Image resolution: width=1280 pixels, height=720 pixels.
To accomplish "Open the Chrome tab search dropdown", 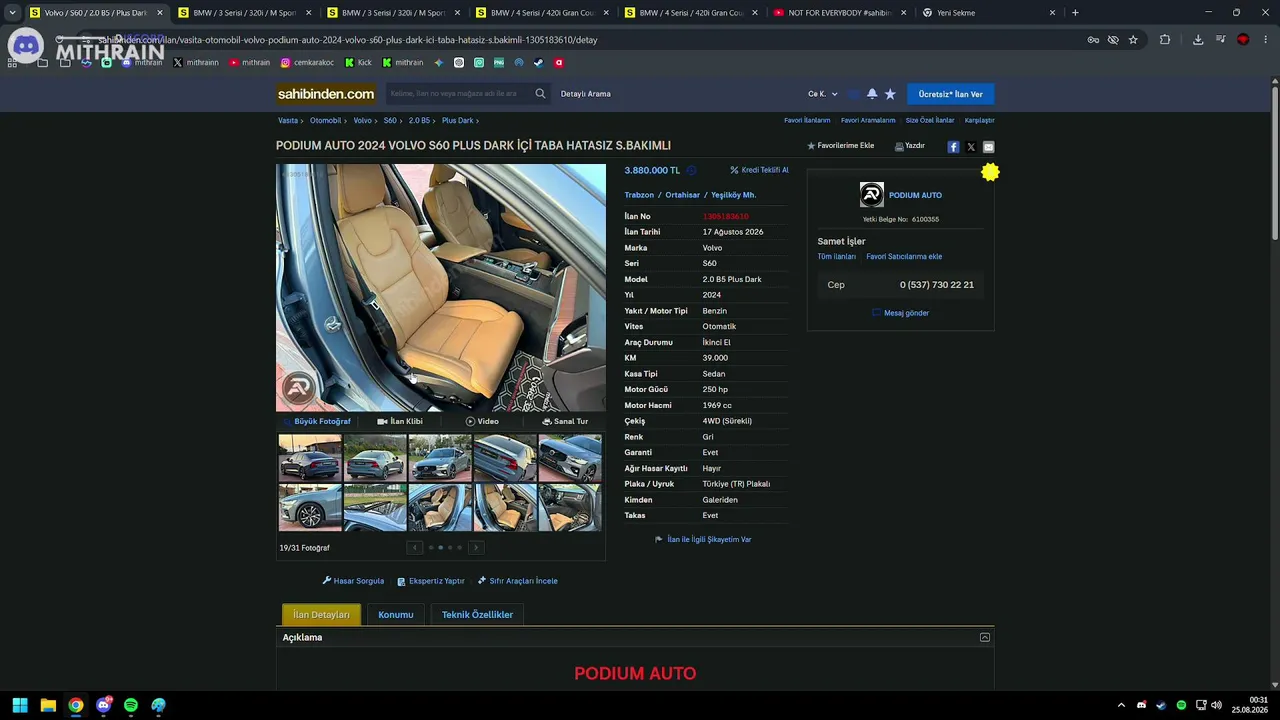I will coord(12,13).
